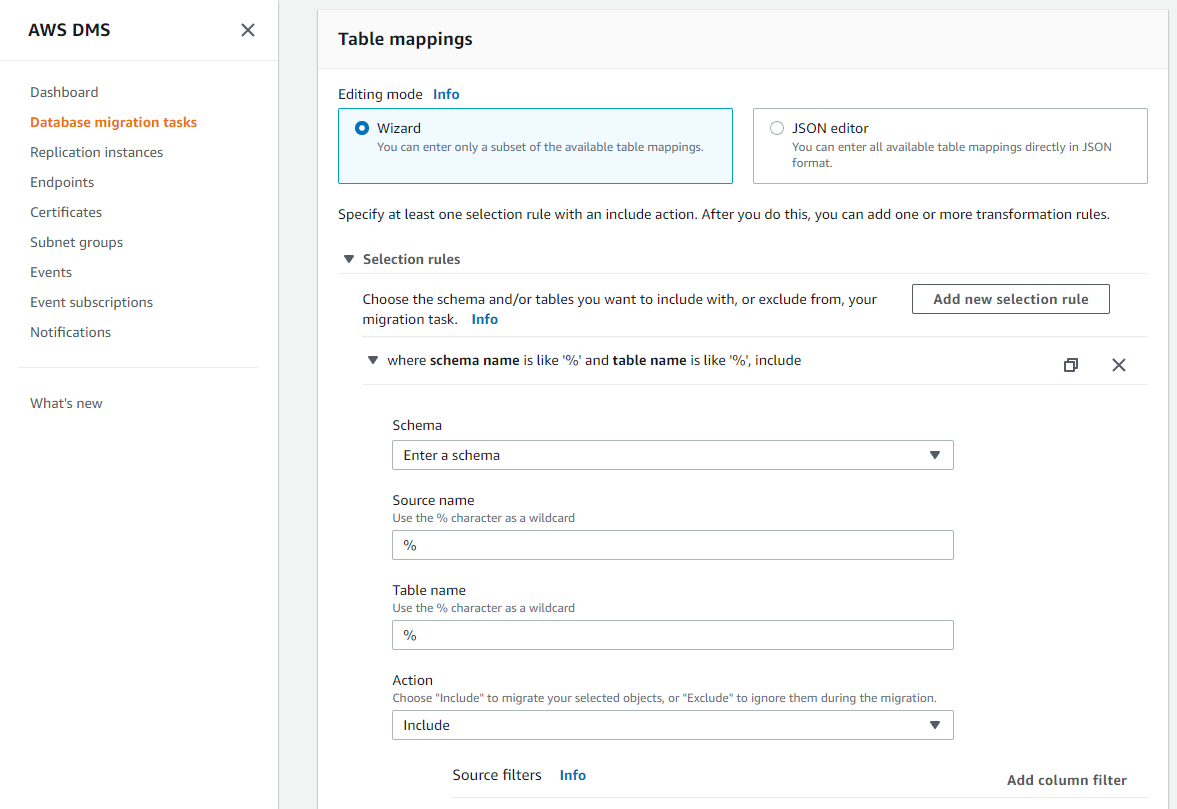This screenshot has width=1177, height=809.
Task: Click Add new selection rule button
Action: [x=1010, y=299]
